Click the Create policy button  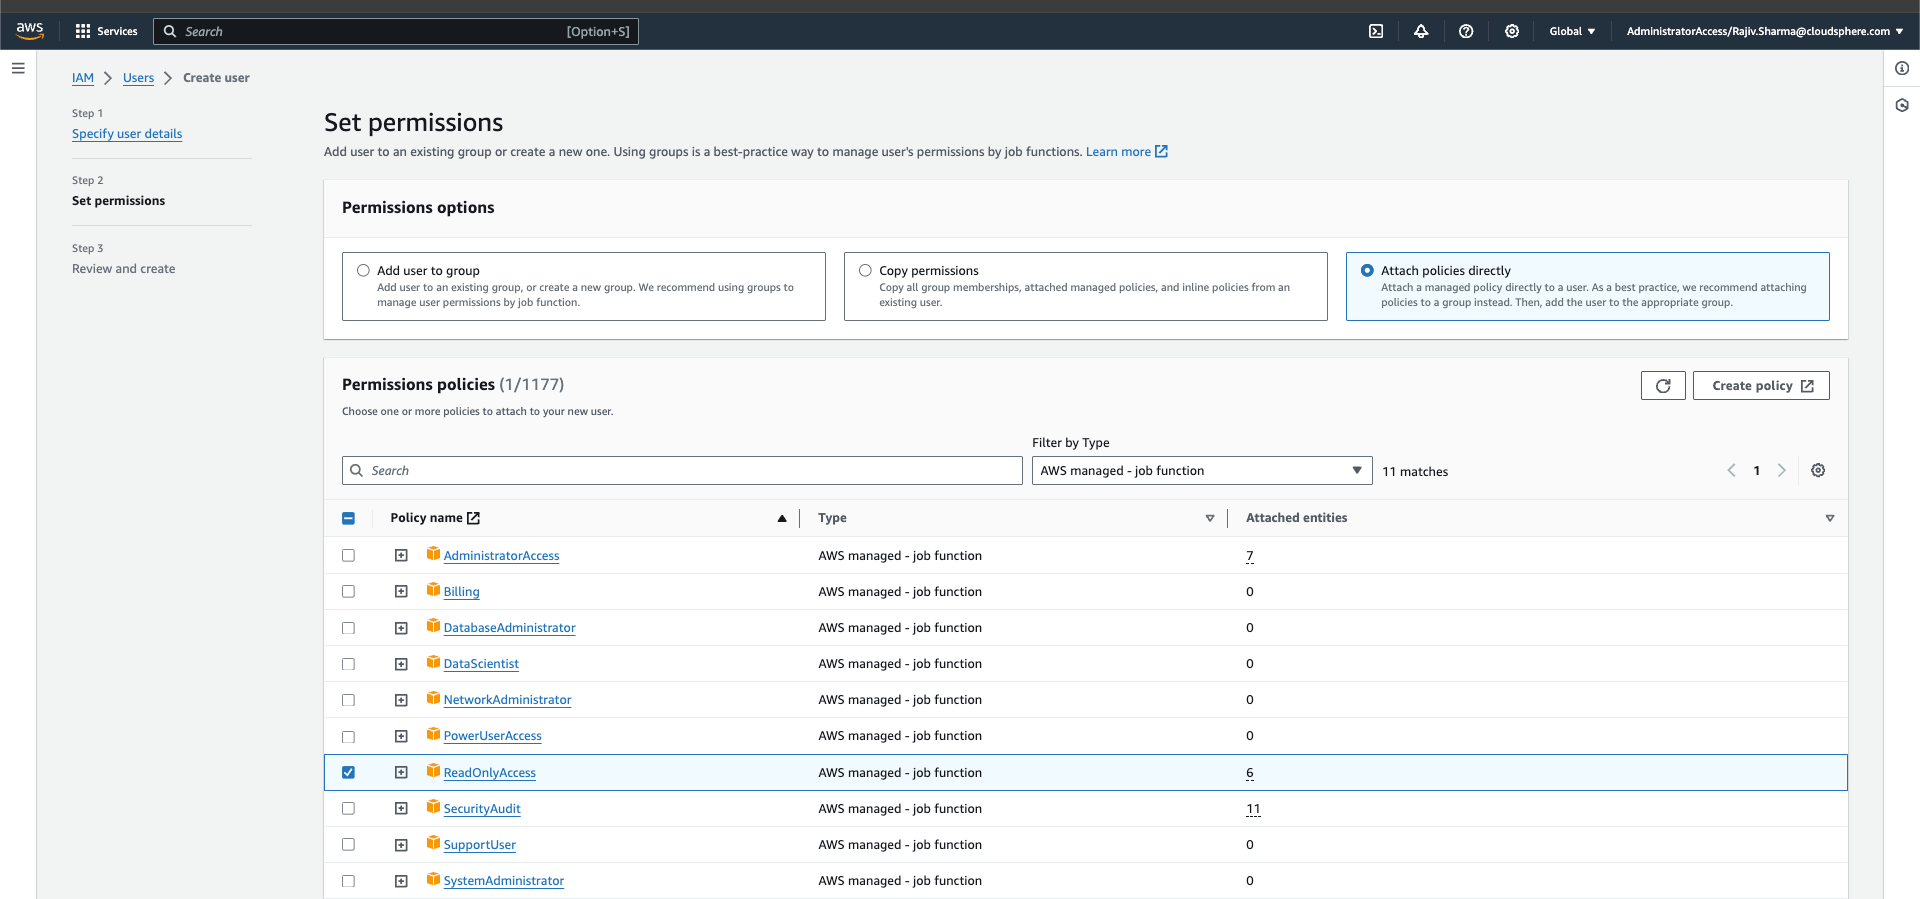1761,386
